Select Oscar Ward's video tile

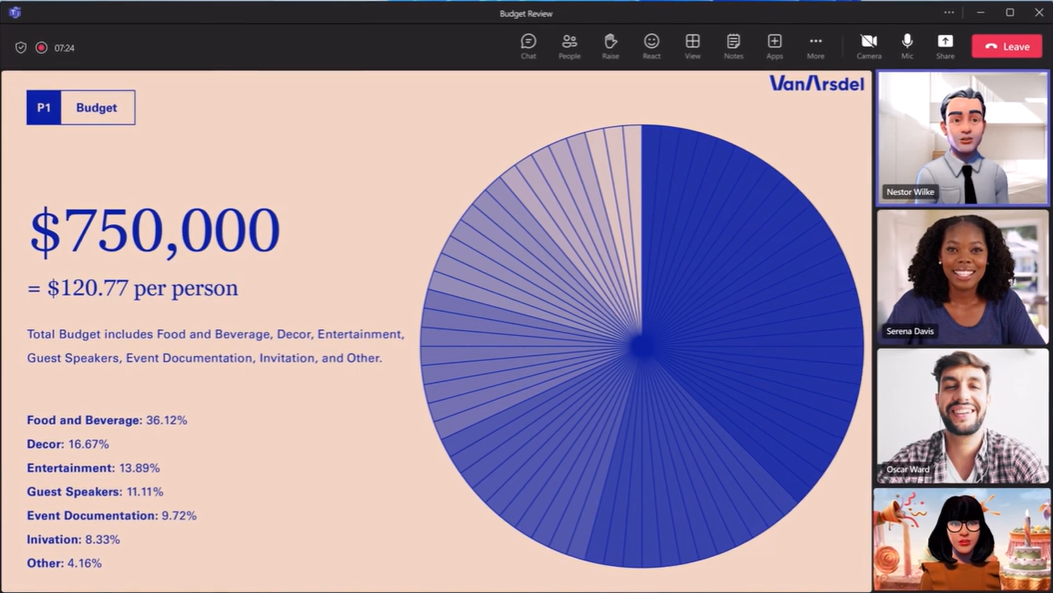962,416
